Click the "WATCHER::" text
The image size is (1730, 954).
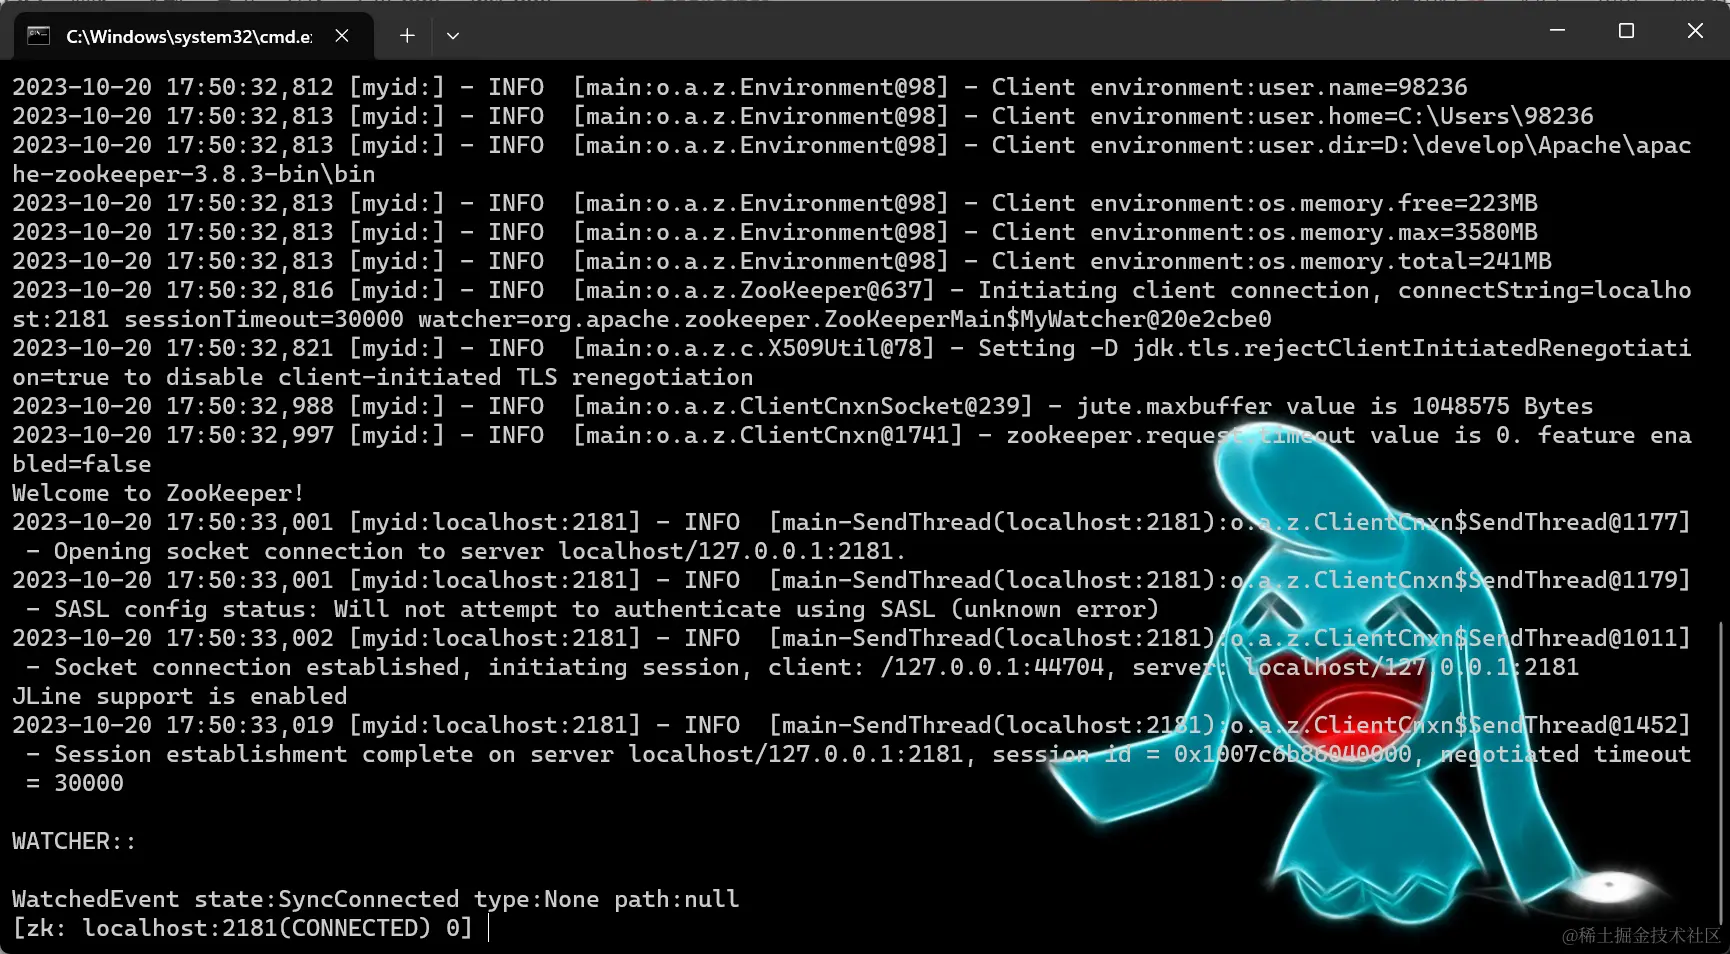pyautogui.click(x=74, y=841)
